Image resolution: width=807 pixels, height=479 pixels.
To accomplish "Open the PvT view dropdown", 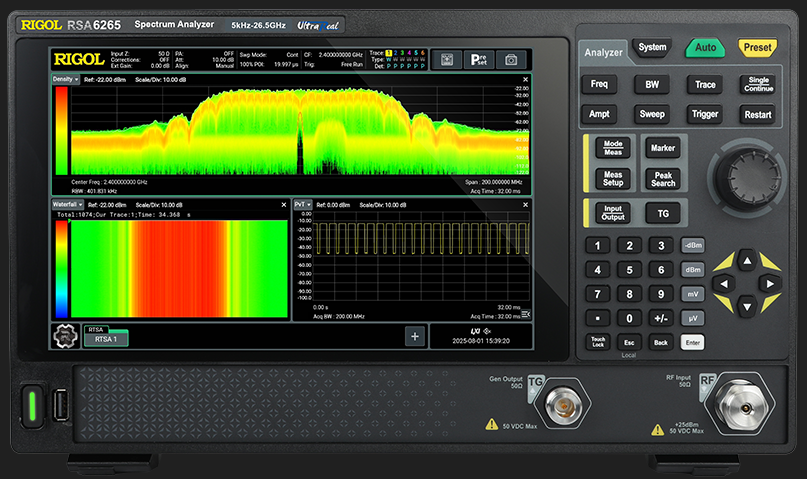I will (303, 204).
